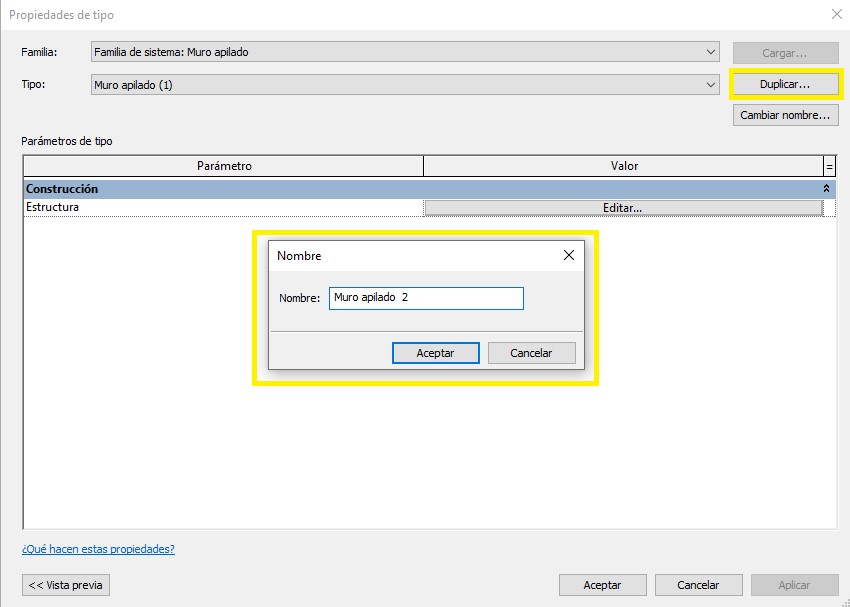850x607 pixels.
Task: Close the Propiedades de tipo window
Action: (x=835, y=15)
